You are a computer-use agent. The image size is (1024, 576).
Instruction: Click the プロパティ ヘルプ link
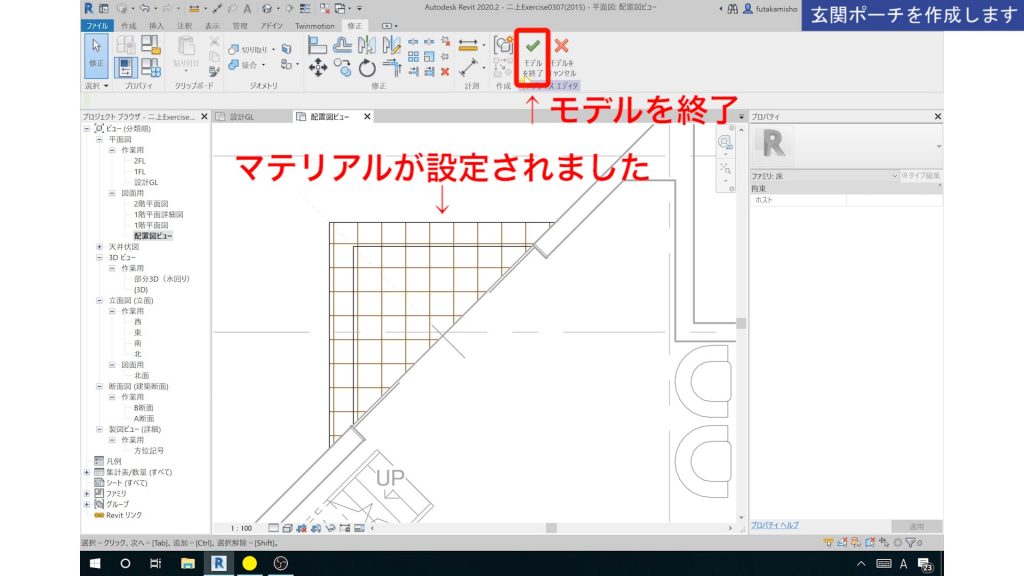click(x=776, y=523)
